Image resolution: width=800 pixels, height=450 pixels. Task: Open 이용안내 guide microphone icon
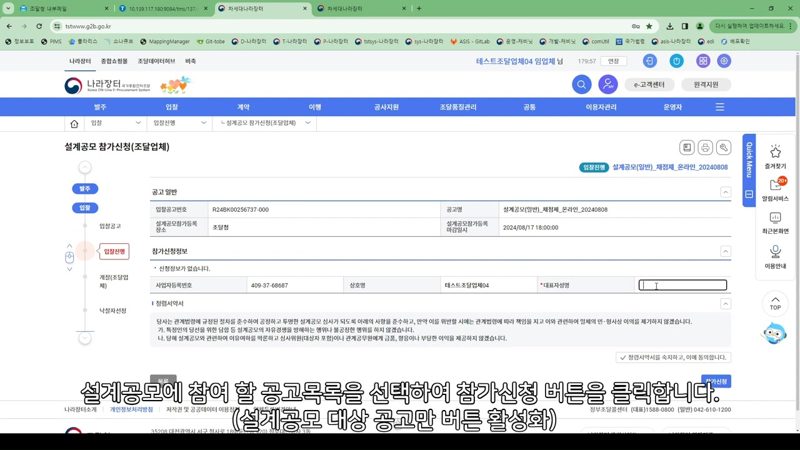click(x=775, y=257)
